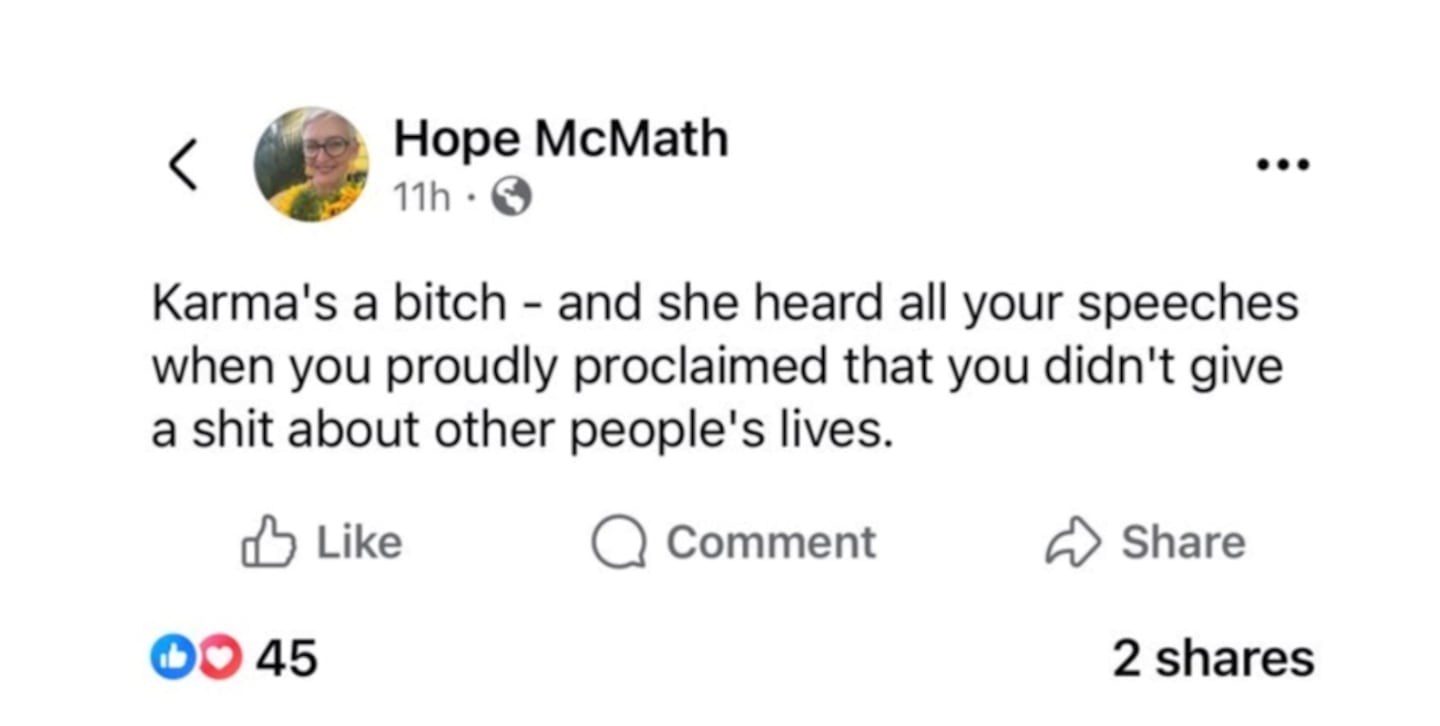The width and height of the screenshot is (1440, 726).
Task: Click the post line starting "when you proudly"
Action: 716,367
